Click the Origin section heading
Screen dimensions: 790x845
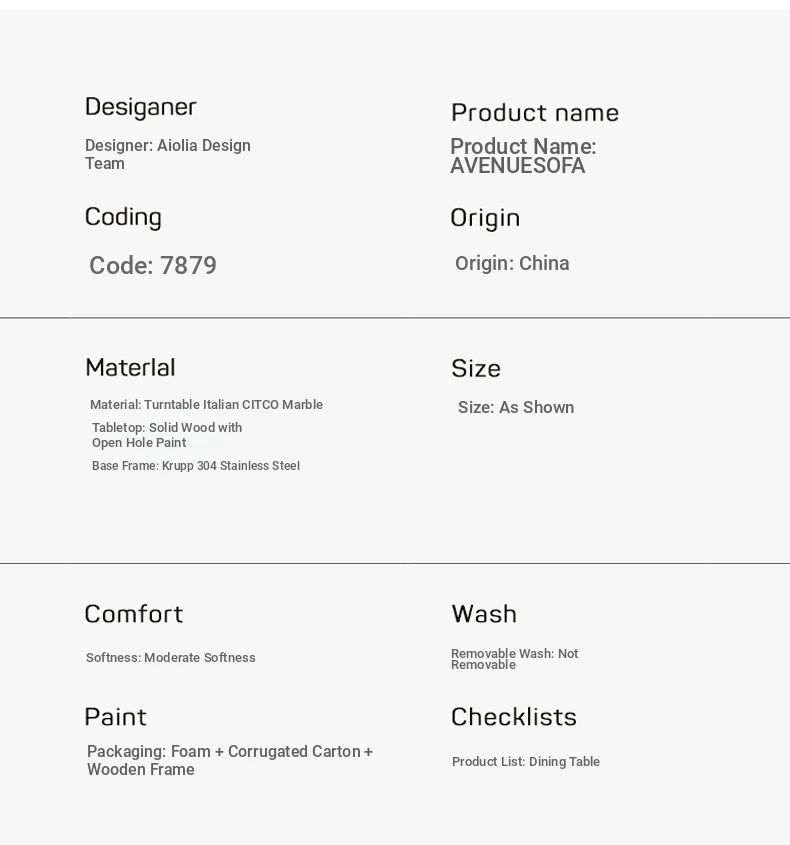pos(485,218)
